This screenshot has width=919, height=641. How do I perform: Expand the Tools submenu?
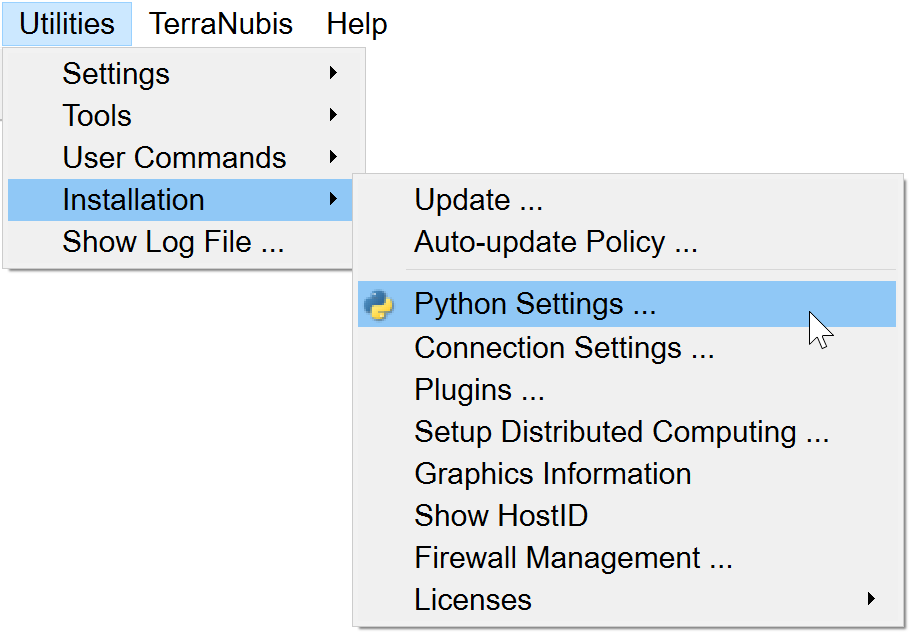click(97, 116)
